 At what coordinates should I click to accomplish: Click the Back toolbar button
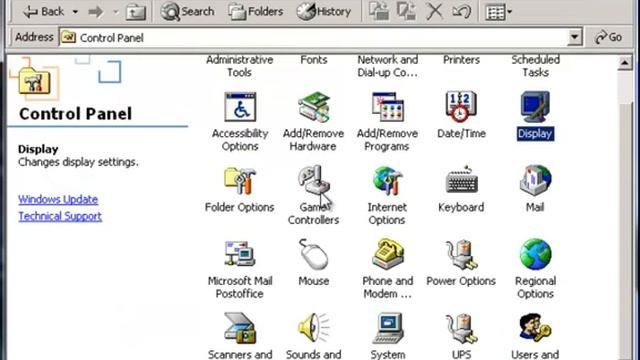point(44,11)
